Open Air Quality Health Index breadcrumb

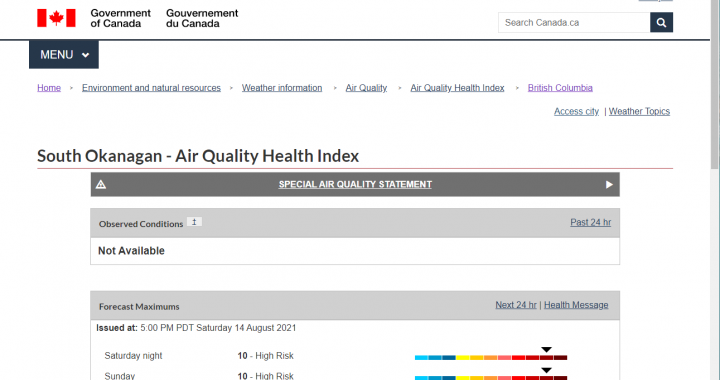click(x=457, y=88)
